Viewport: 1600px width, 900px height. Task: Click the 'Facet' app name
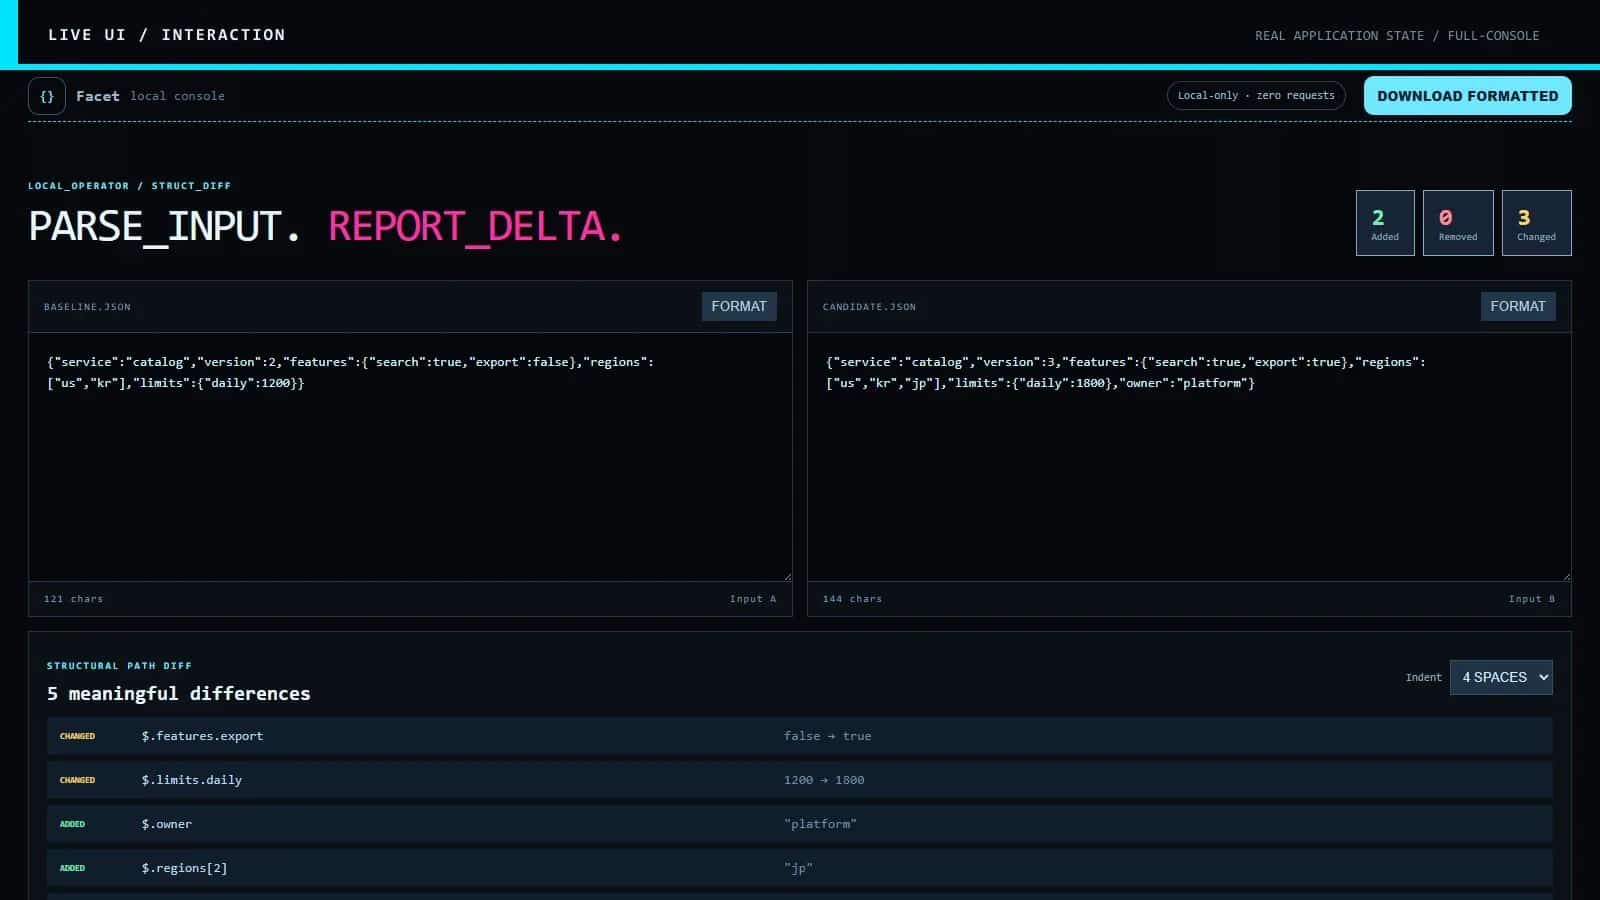pyautogui.click(x=97, y=96)
